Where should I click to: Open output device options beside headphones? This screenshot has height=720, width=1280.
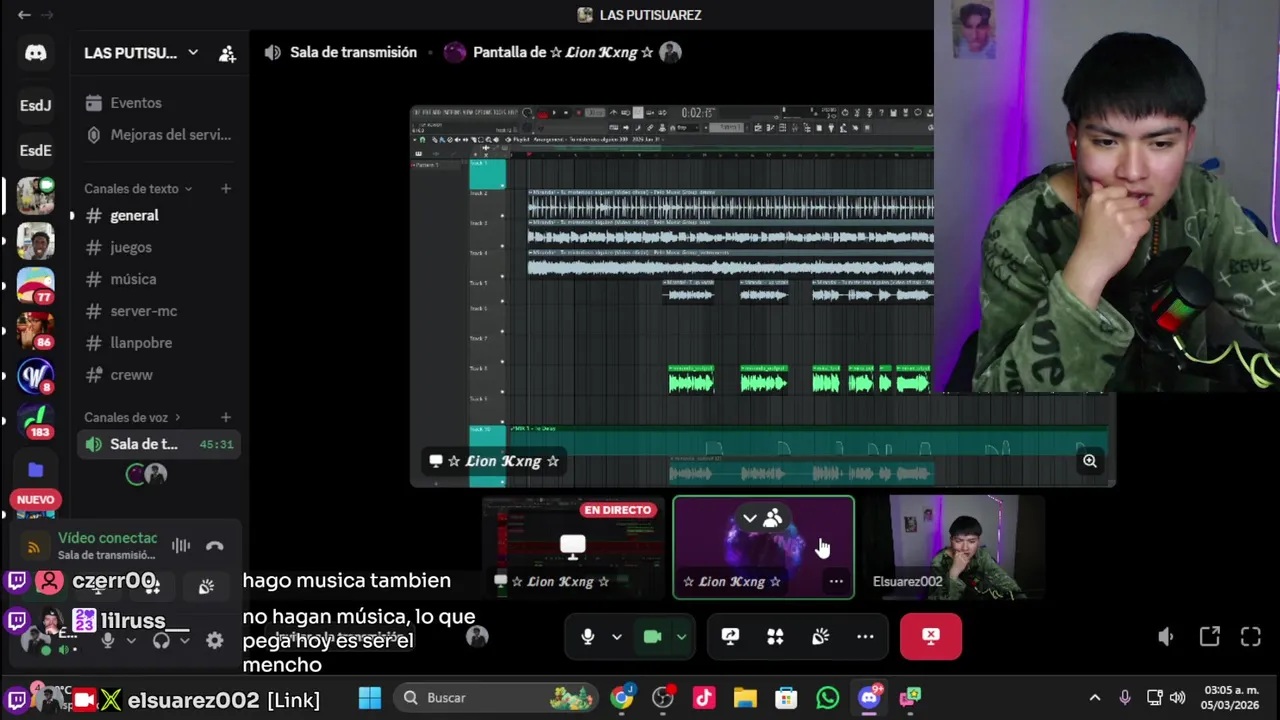pos(184,640)
